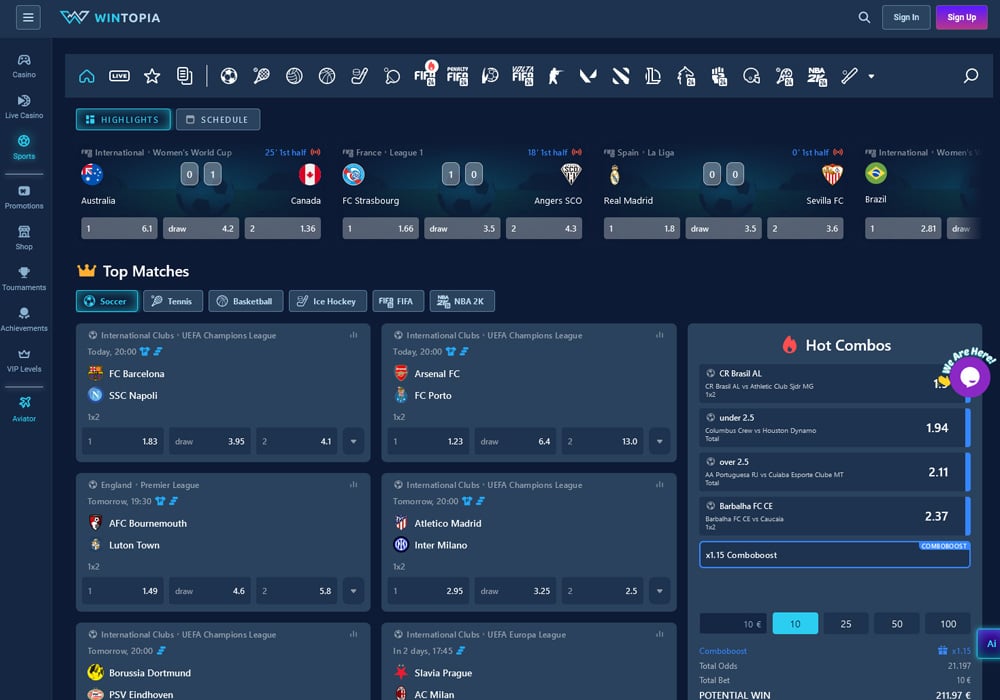
Task: Open Barcelona vs Napoli statistics icon
Action: pos(353,335)
